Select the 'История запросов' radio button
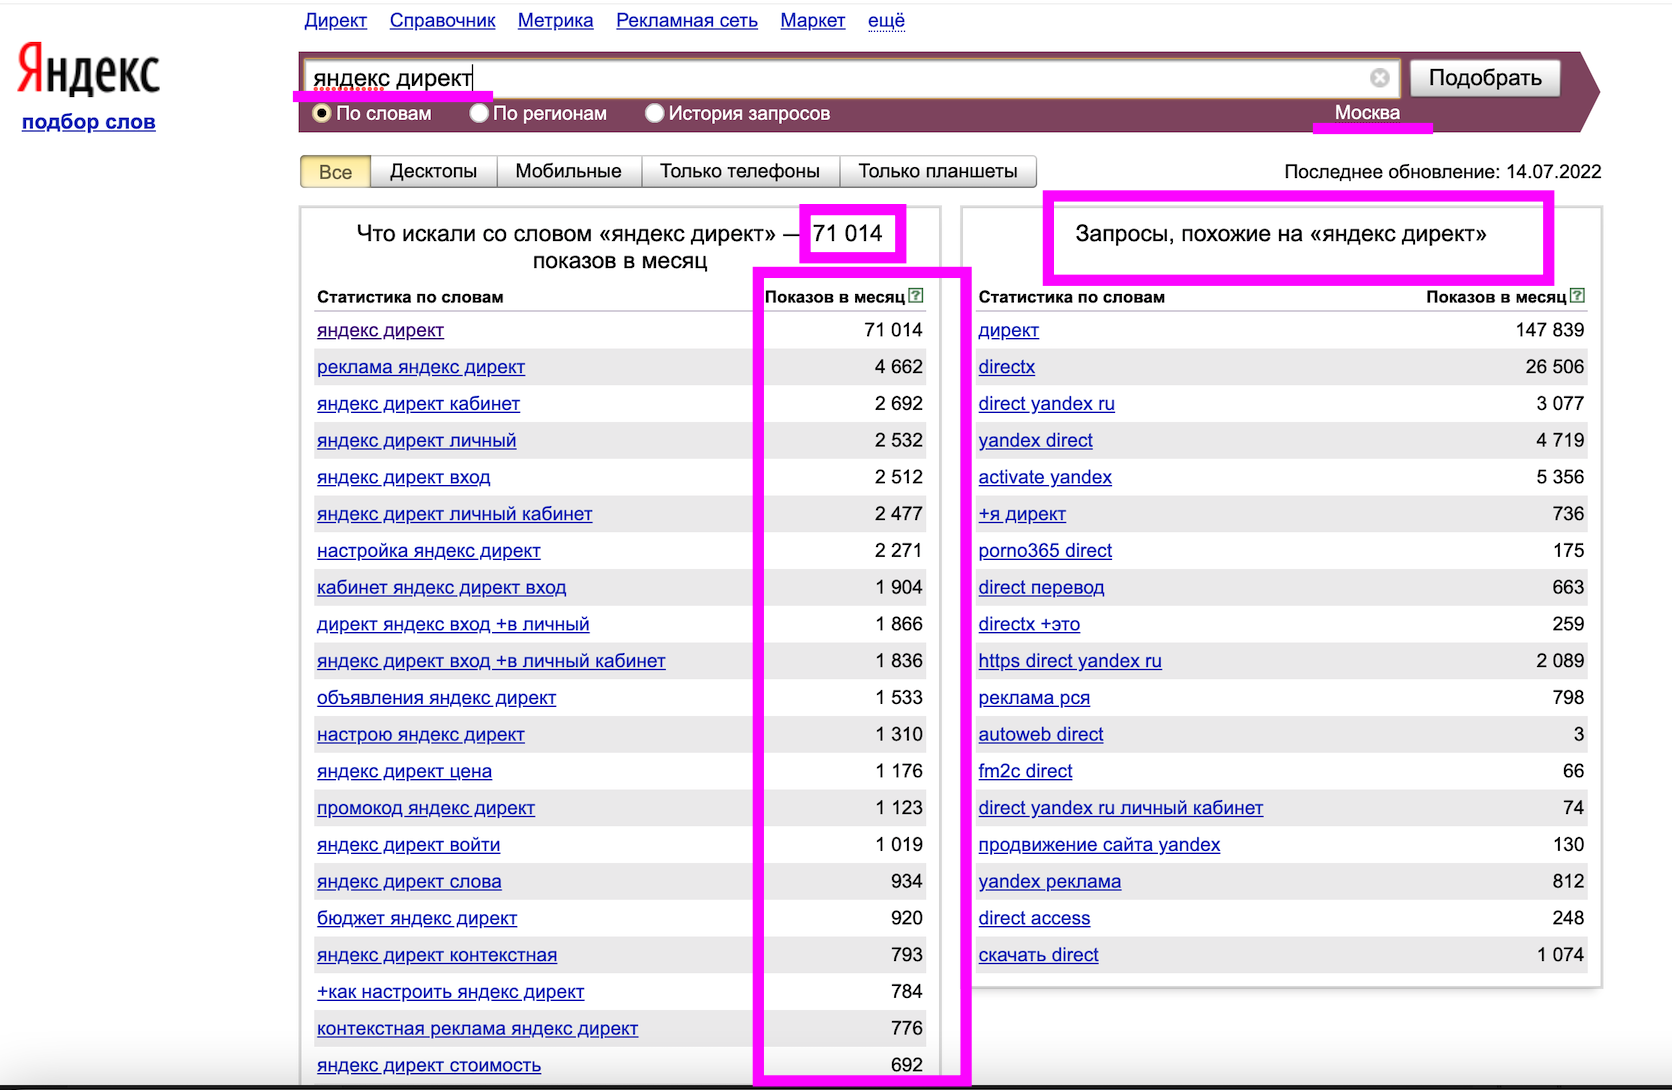Screen dimensions: 1672x1090 654,113
